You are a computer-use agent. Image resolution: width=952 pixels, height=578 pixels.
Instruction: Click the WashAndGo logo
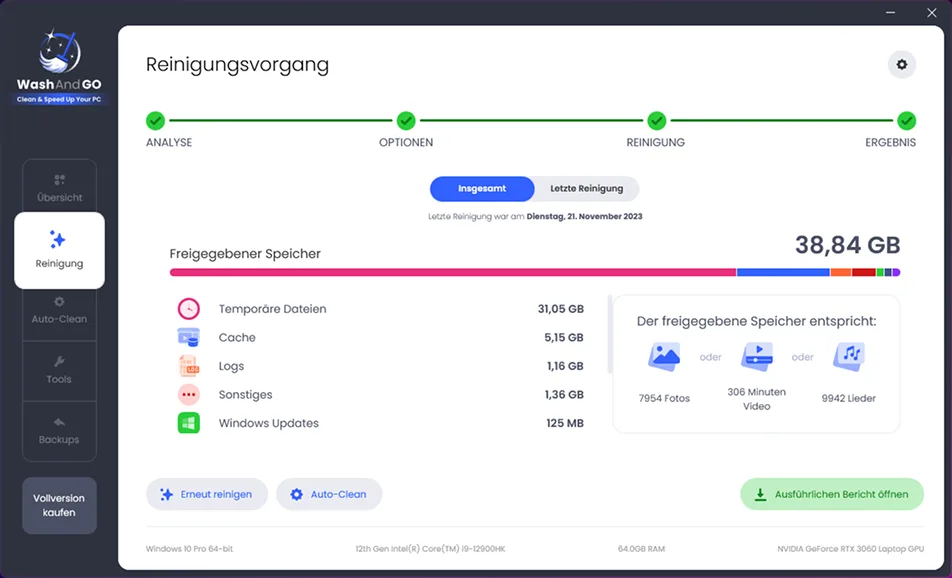coord(60,67)
